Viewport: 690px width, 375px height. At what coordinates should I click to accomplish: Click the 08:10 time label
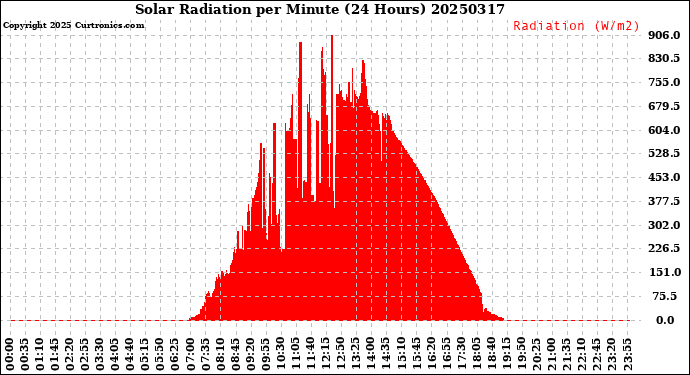coord(220,355)
